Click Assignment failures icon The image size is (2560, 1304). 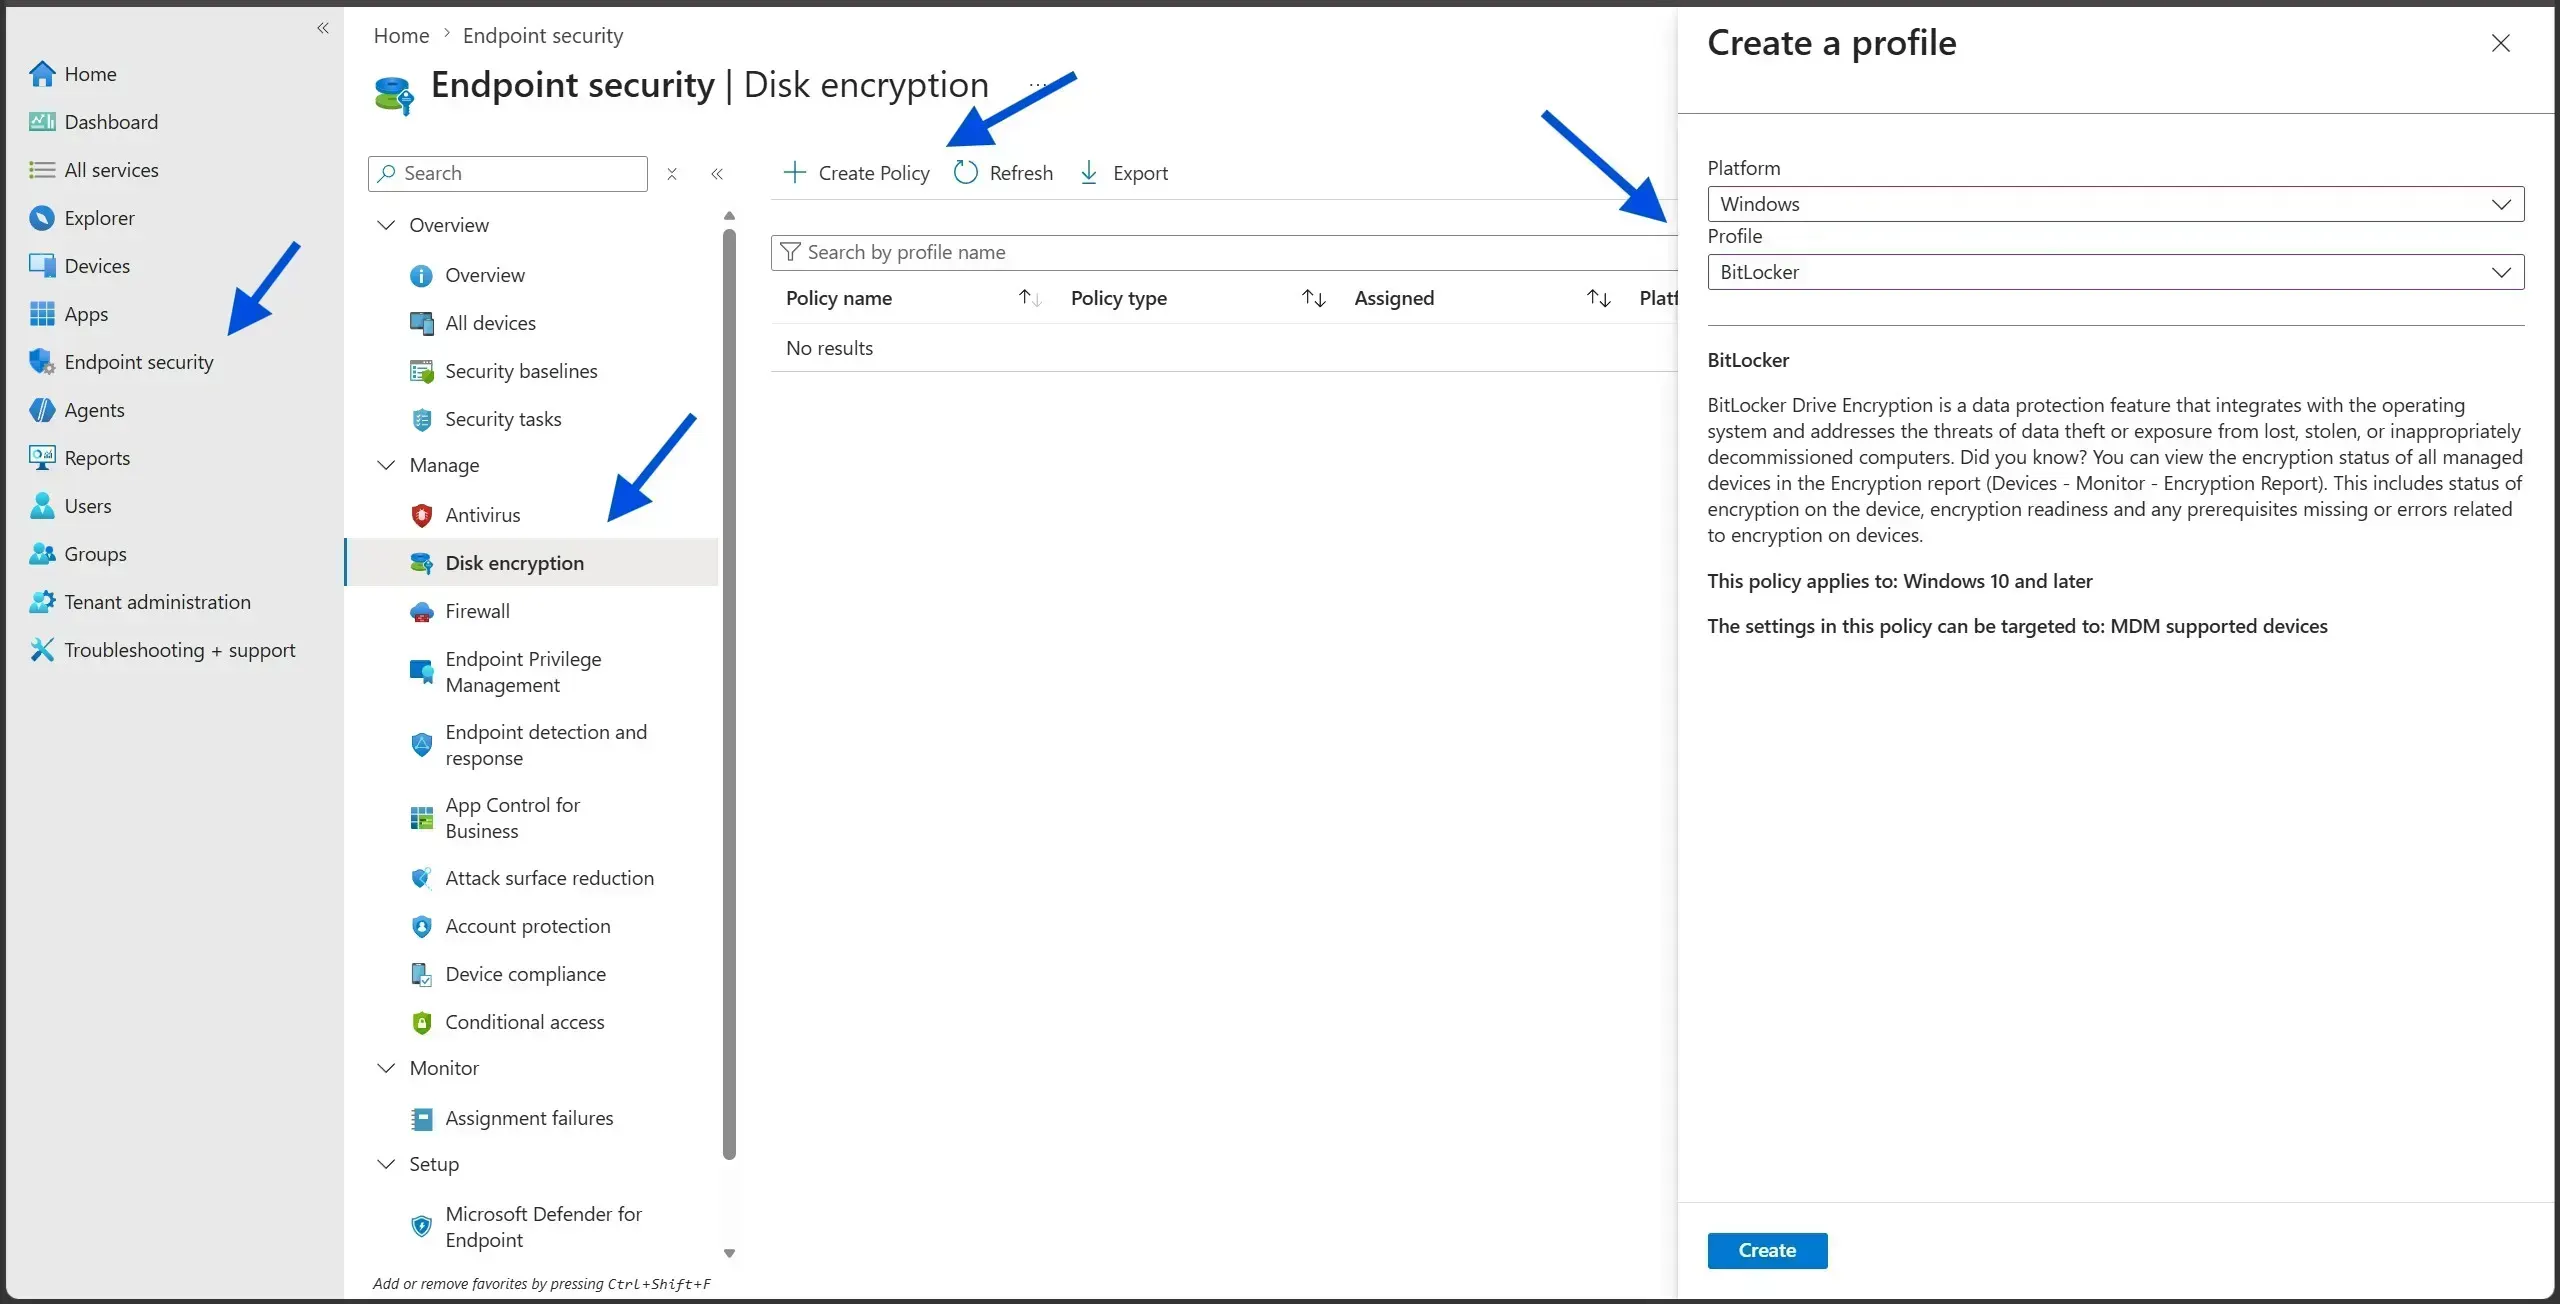tap(422, 1119)
